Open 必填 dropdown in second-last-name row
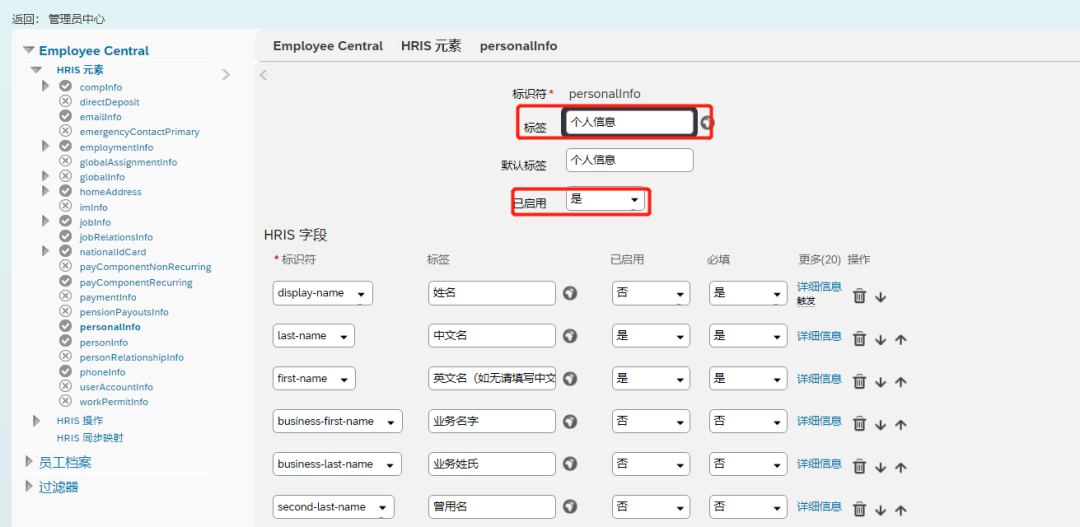The image size is (1080, 527). tap(748, 507)
